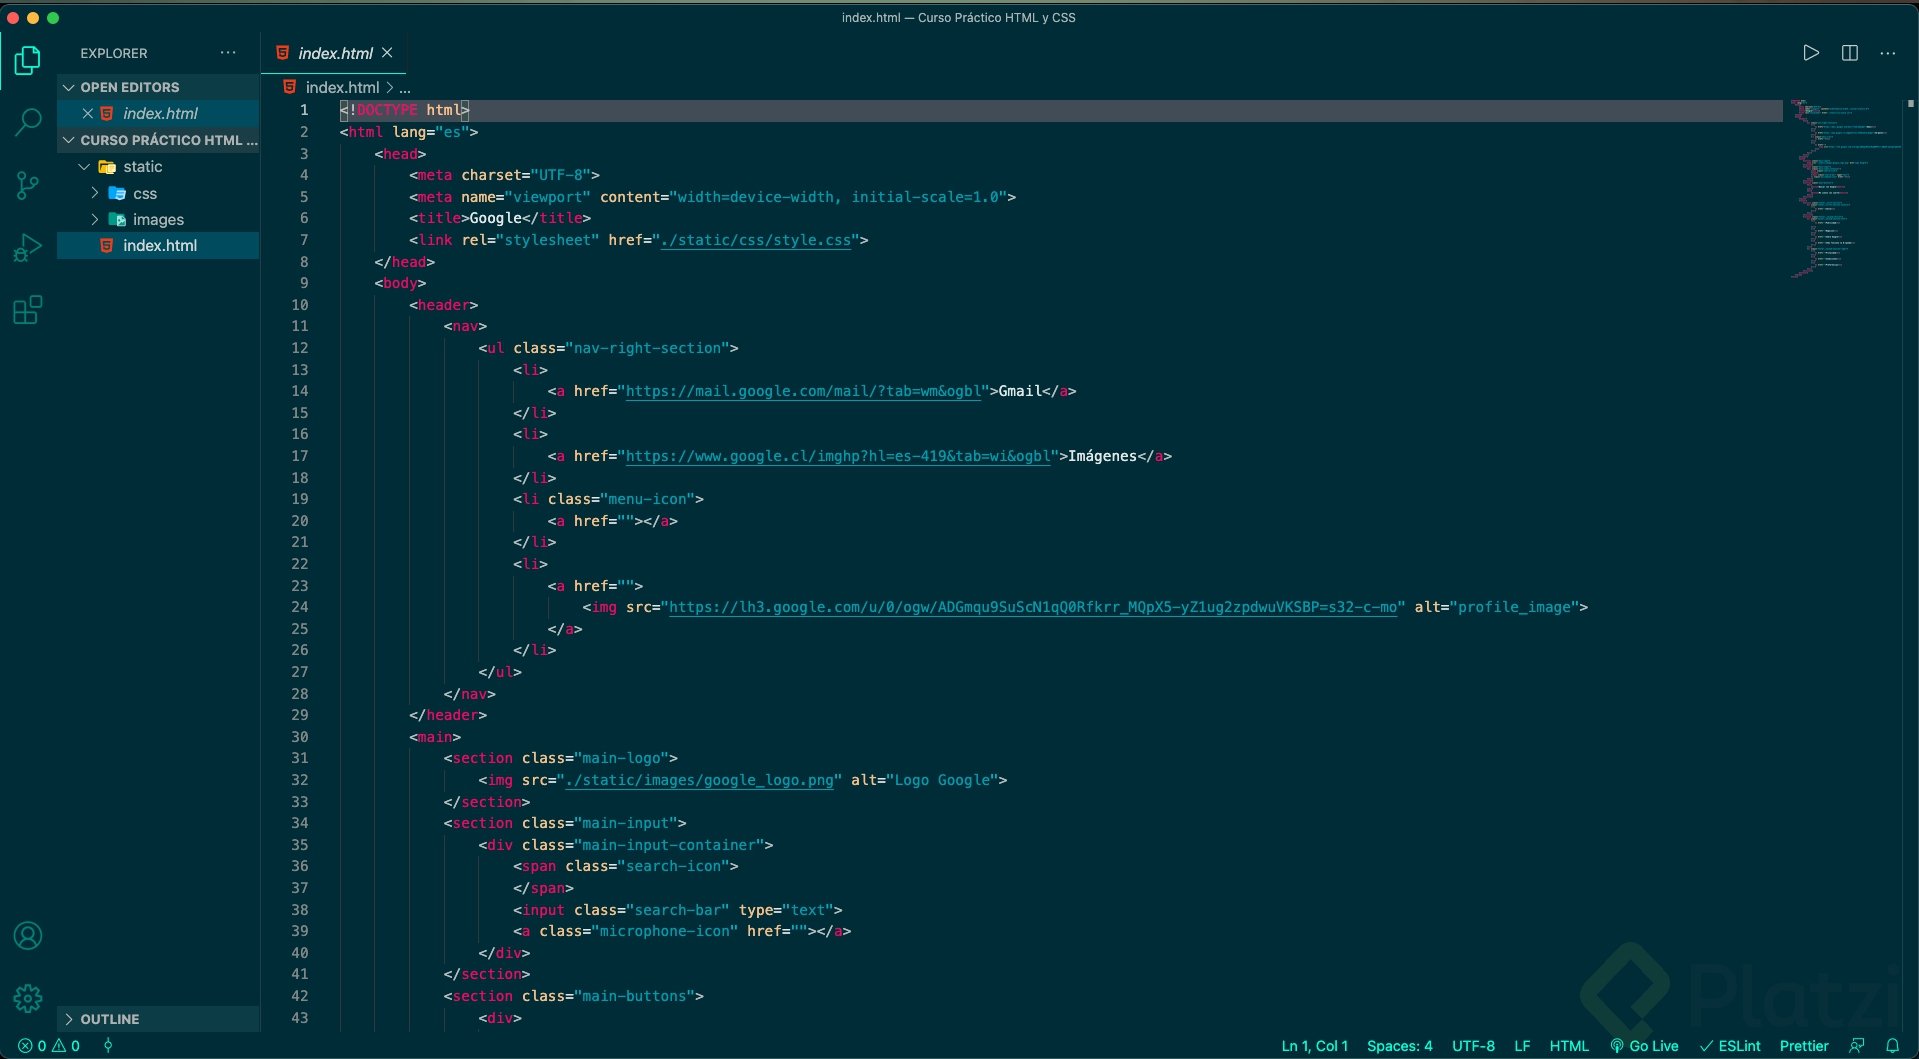Switch to the index.html editor tab
The image size is (1919, 1059).
click(335, 53)
